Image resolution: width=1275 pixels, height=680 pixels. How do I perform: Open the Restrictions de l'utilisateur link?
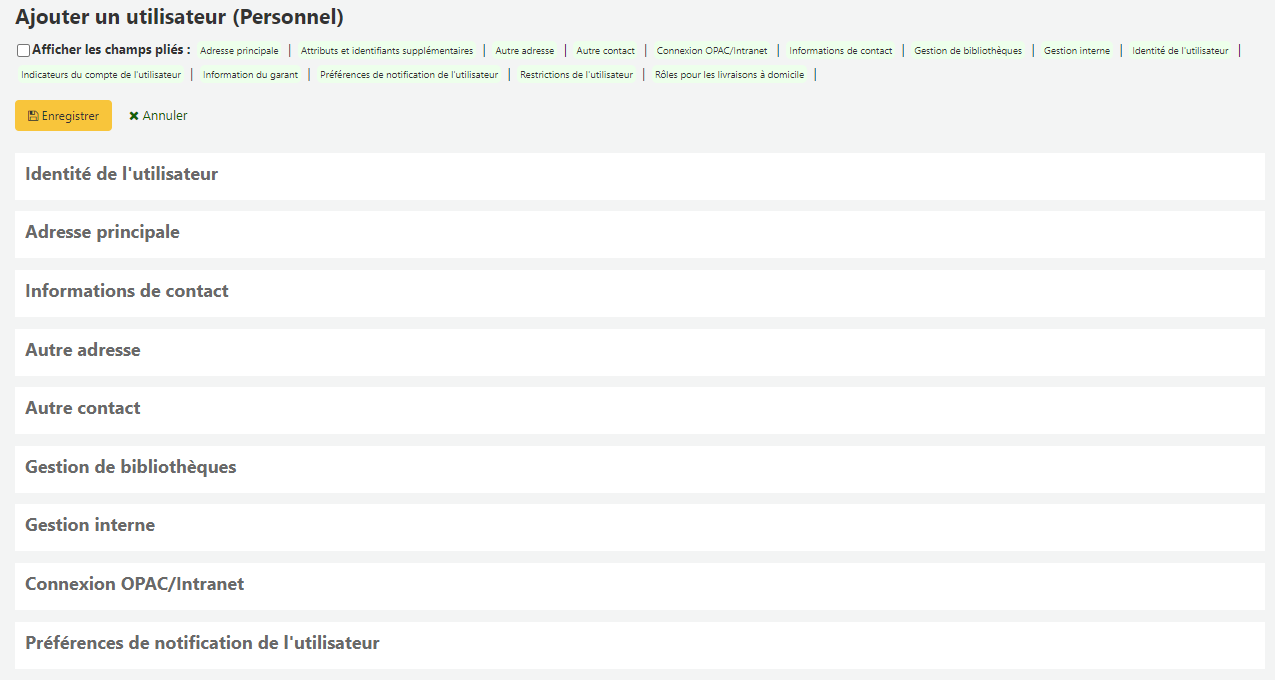tap(576, 74)
